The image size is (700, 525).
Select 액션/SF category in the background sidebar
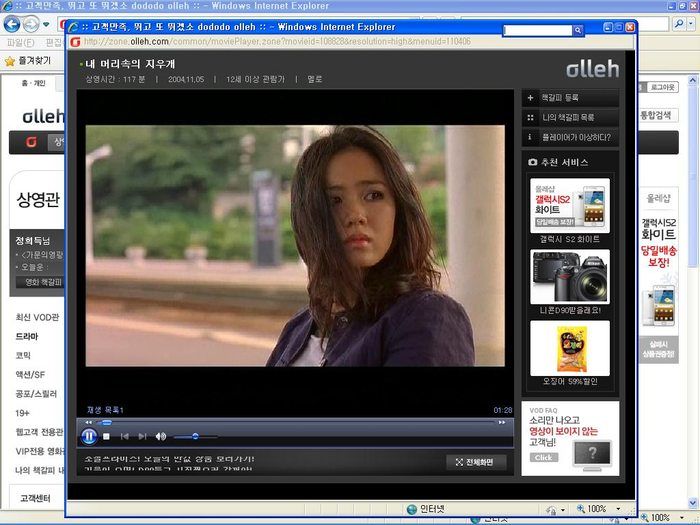pyautogui.click(x=30, y=375)
